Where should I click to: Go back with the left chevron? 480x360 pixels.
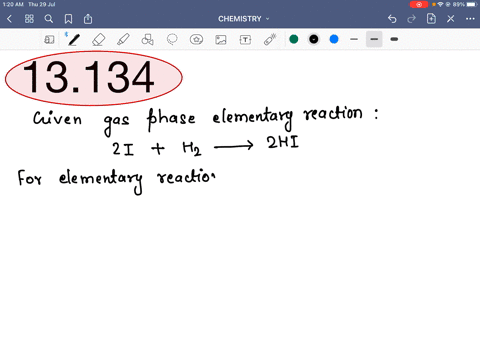(10, 19)
